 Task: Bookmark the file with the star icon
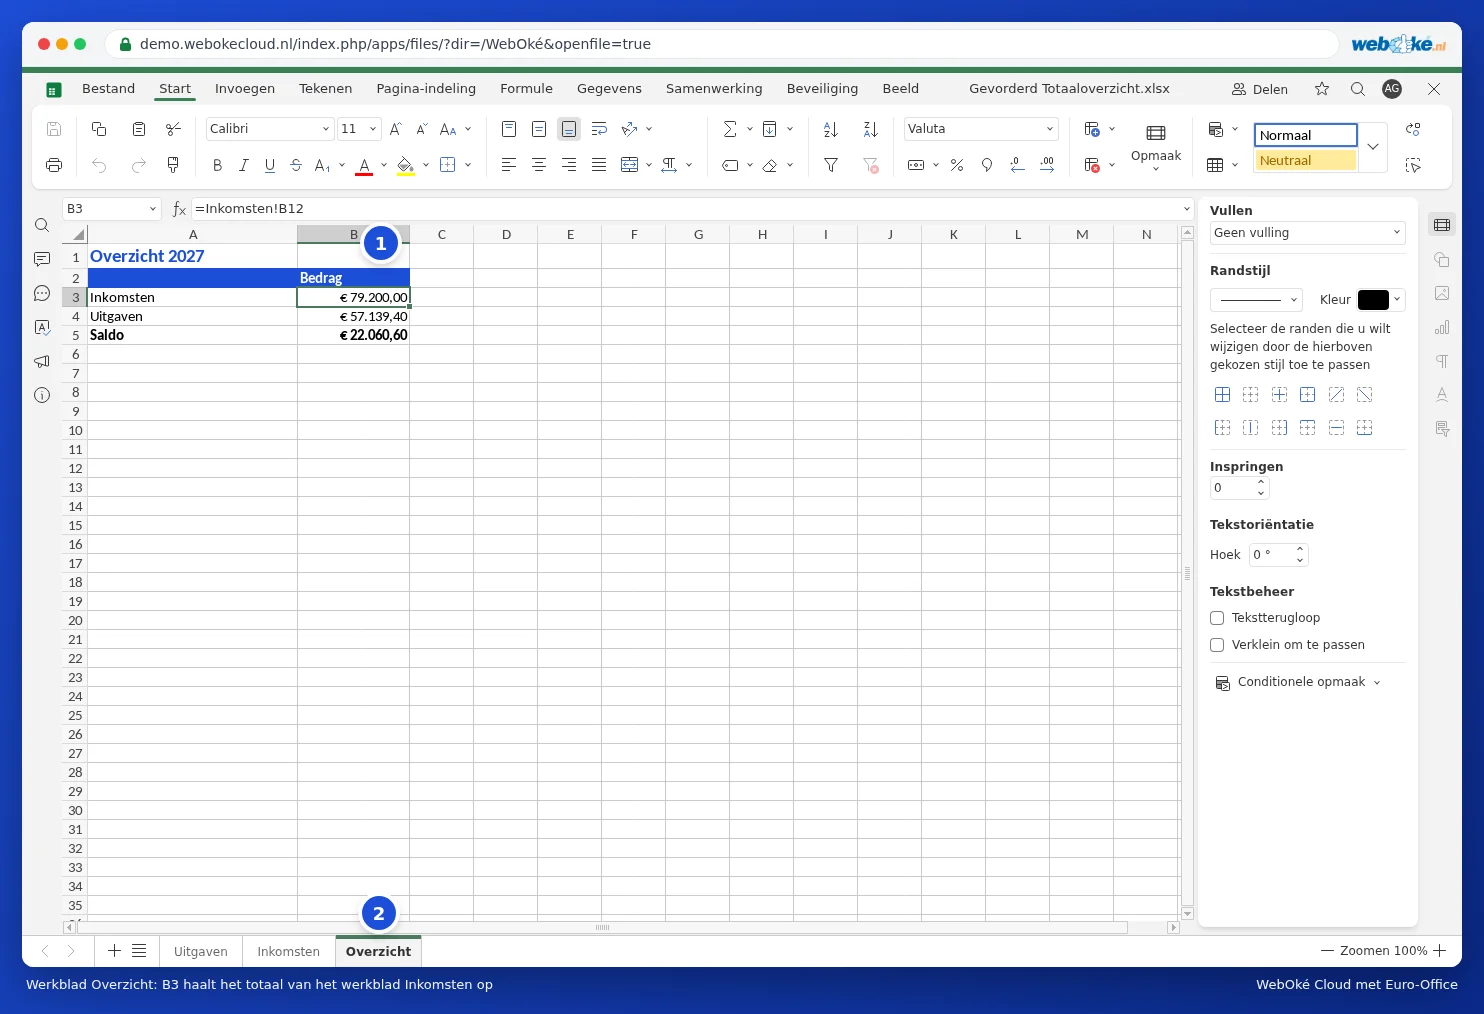click(1322, 89)
